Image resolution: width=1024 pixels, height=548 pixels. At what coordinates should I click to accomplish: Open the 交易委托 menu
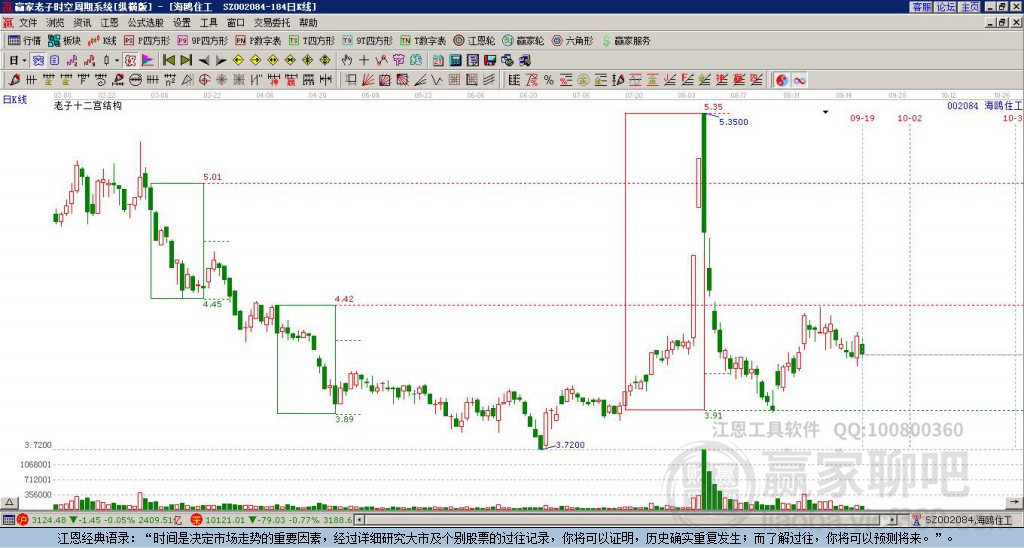pyautogui.click(x=272, y=23)
